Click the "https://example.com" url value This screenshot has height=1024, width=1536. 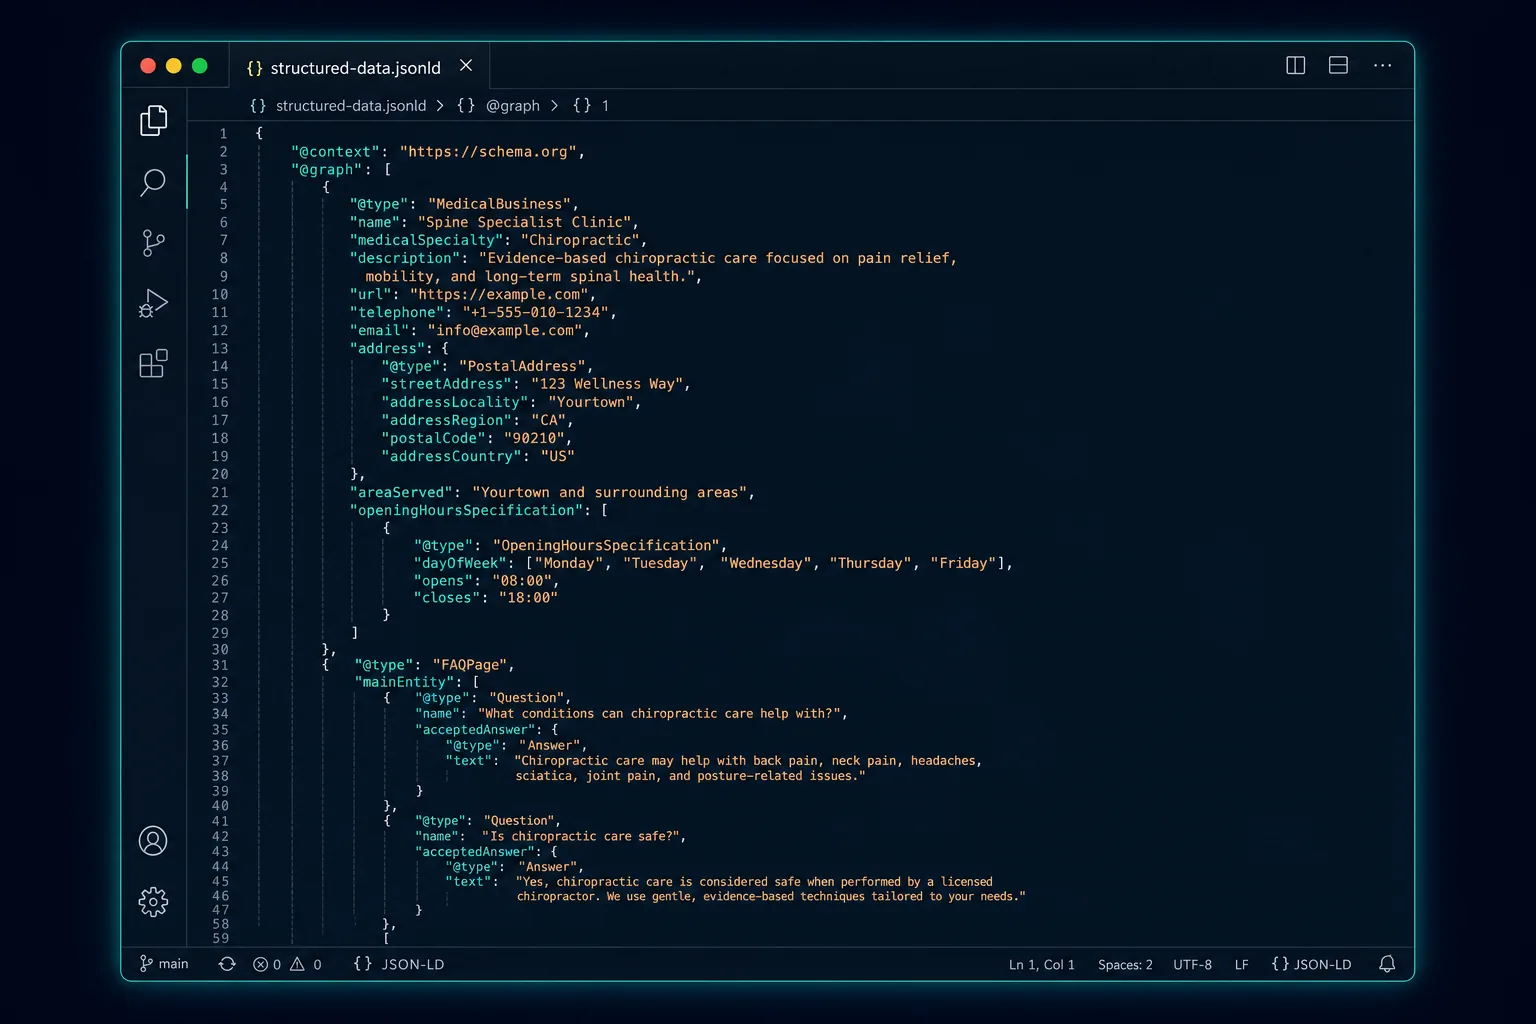click(x=500, y=294)
